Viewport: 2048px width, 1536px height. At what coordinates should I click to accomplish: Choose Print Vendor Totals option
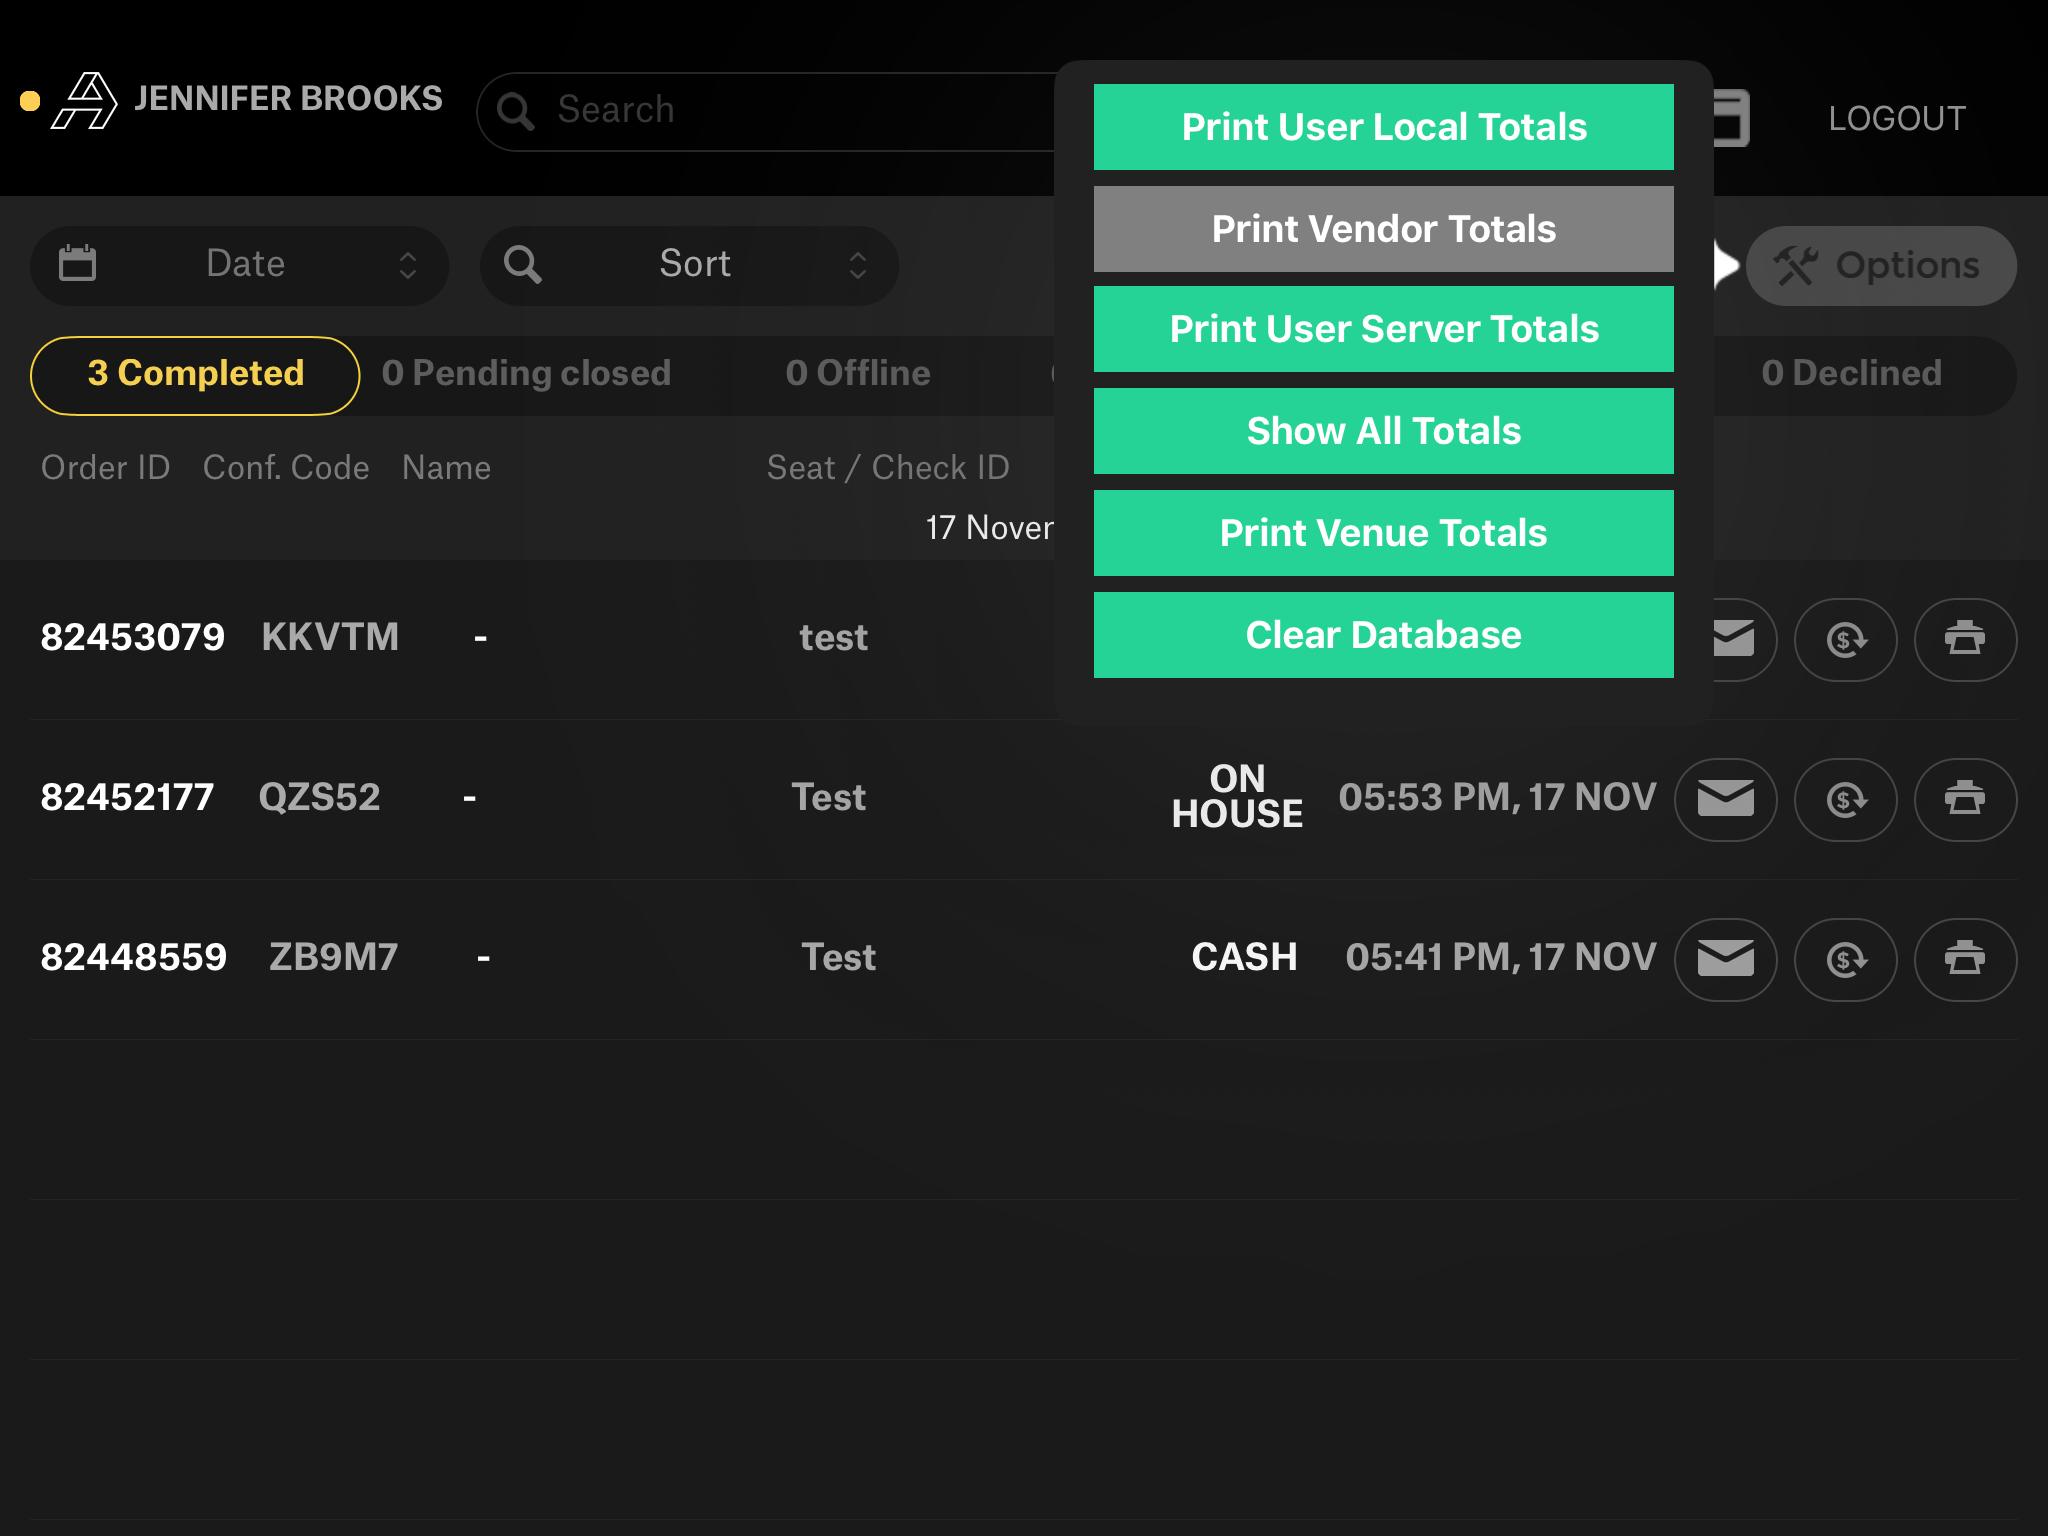(x=1383, y=229)
